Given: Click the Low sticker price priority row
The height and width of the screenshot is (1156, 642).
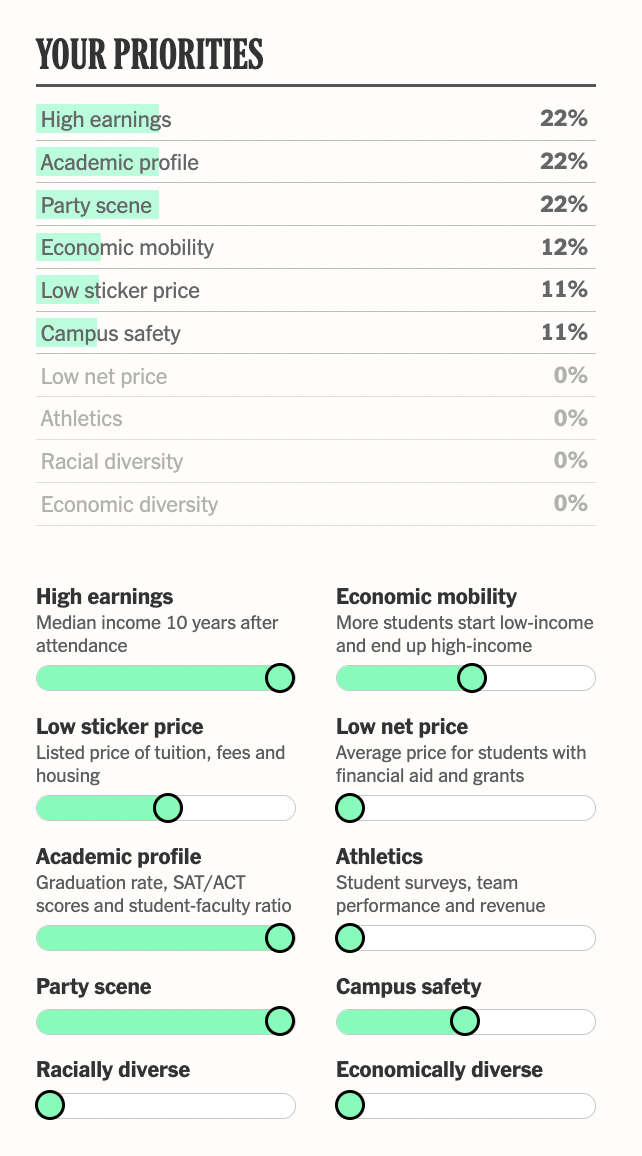Looking at the screenshot, I should pos(315,291).
